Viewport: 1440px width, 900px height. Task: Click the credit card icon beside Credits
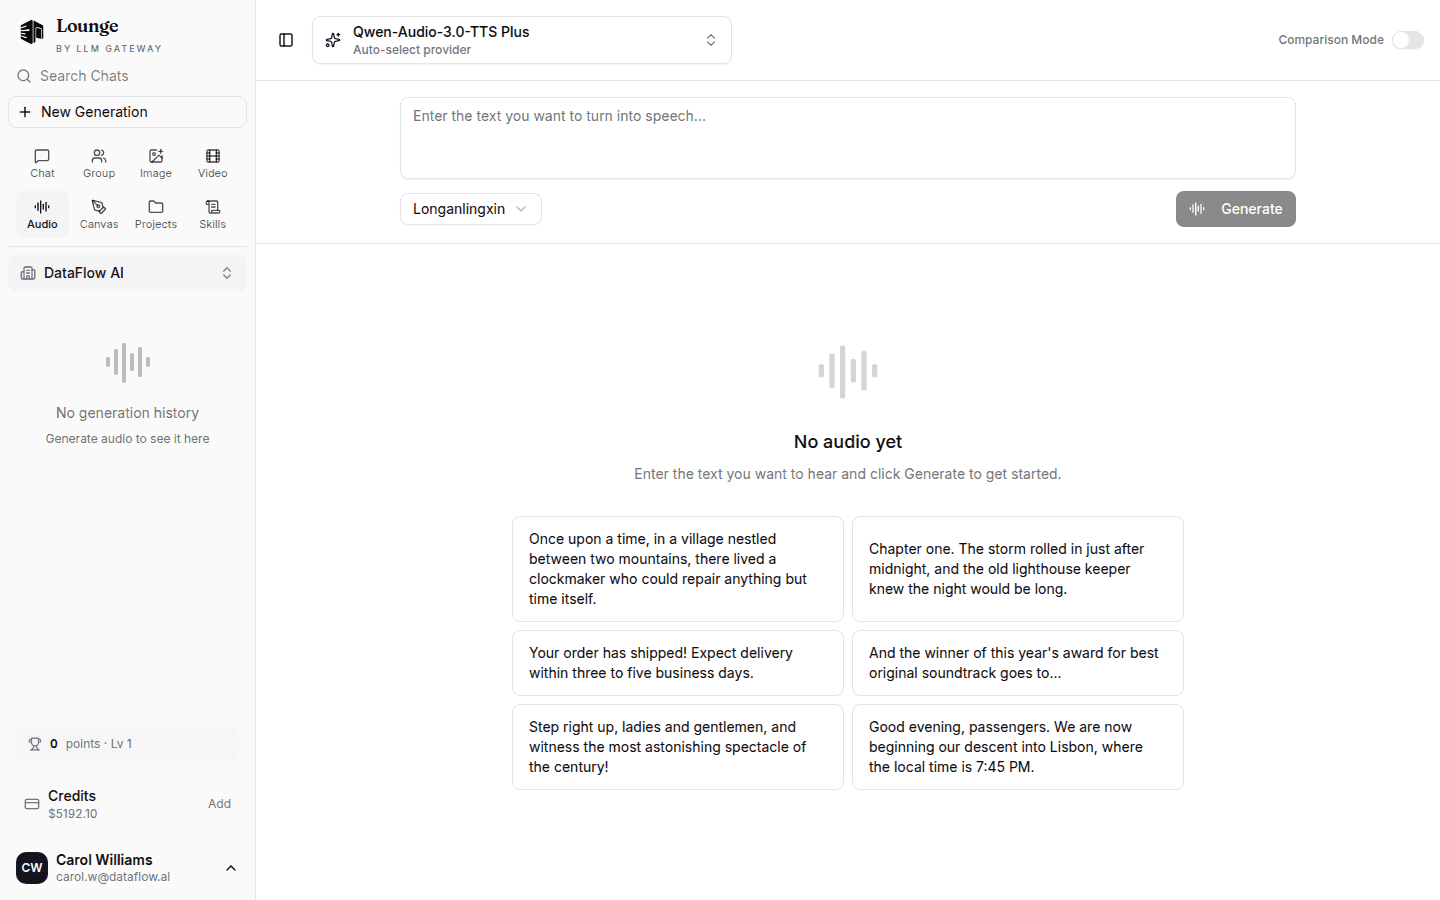pos(32,804)
